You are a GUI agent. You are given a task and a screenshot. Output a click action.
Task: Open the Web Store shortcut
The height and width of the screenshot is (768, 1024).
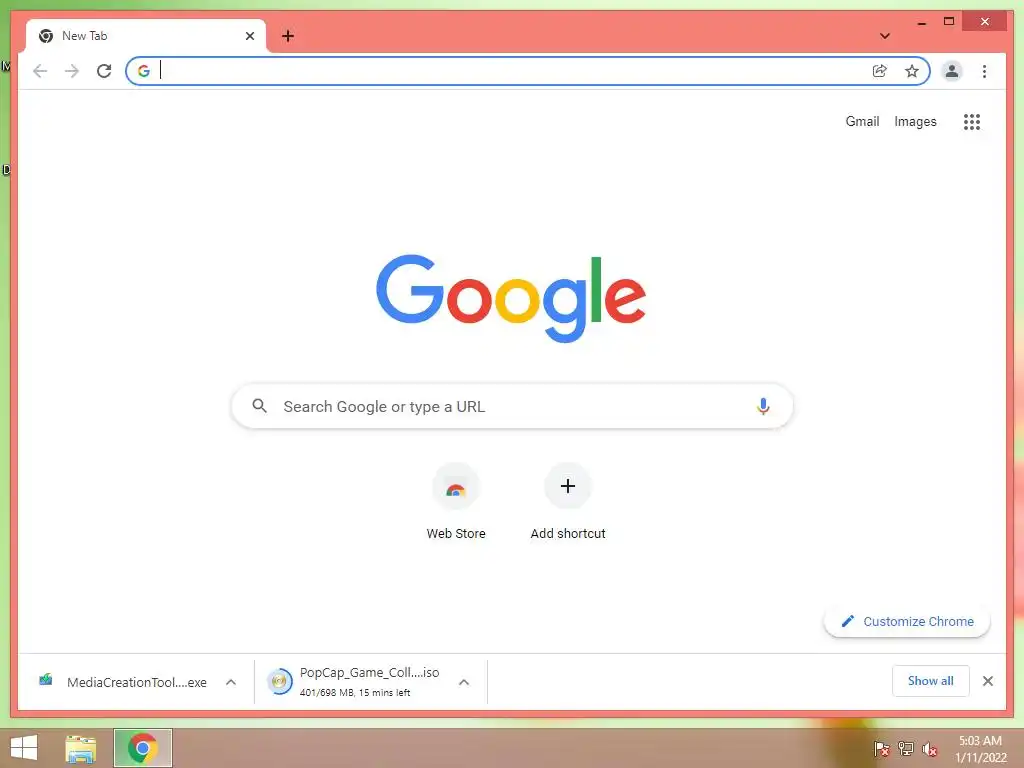(456, 487)
